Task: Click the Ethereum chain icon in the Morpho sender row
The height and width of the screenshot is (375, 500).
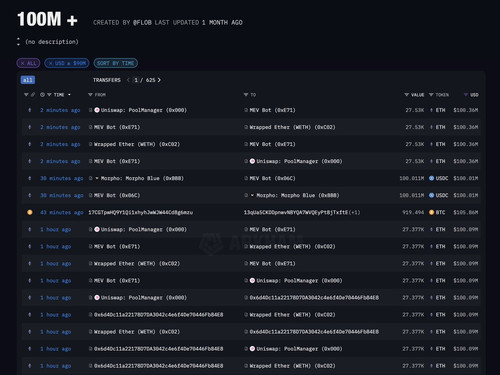Action: tap(30, 178)
